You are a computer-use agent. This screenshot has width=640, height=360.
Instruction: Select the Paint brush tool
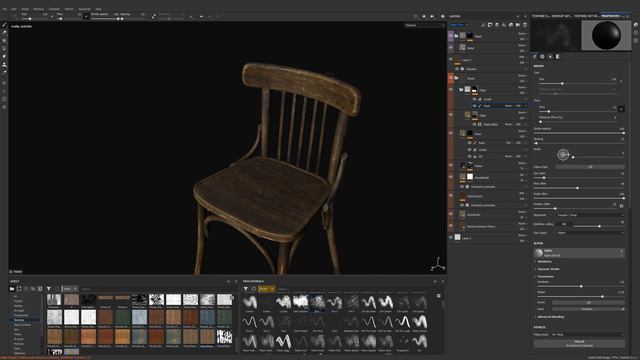click(x=4, y=24)
